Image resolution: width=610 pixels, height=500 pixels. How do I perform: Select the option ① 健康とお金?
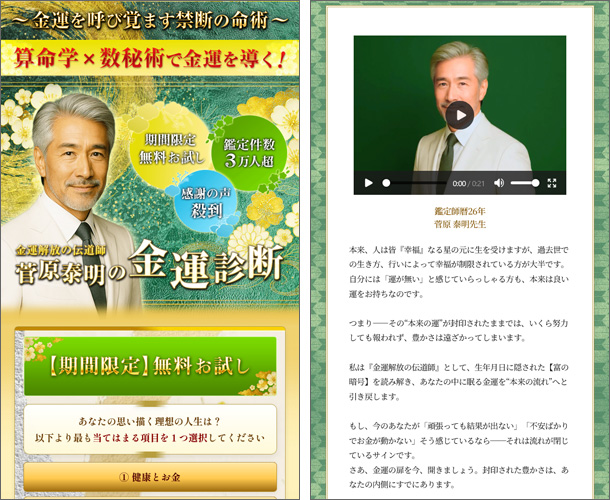click(x=150, y=477)
